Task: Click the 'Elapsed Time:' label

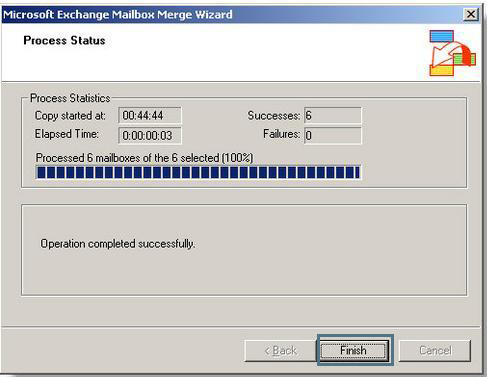Action: [x=67, y=134]
